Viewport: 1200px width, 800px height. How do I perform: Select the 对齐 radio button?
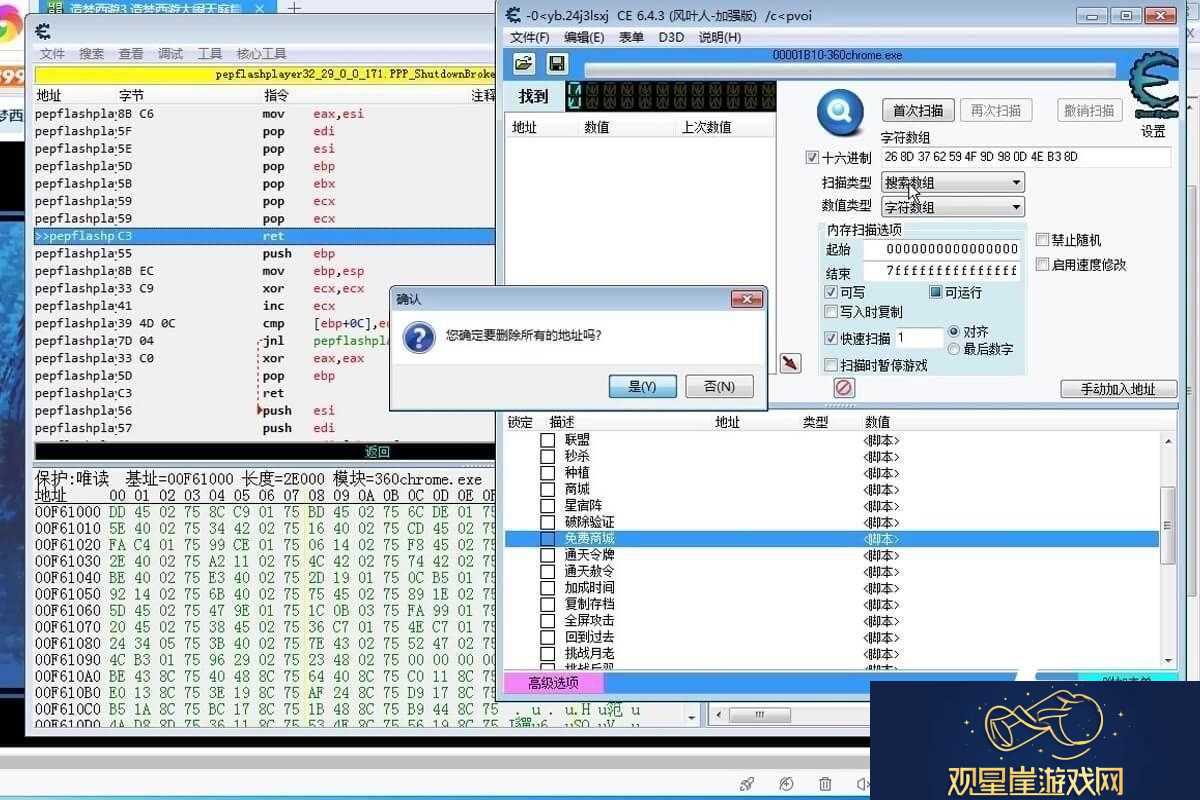954,331
